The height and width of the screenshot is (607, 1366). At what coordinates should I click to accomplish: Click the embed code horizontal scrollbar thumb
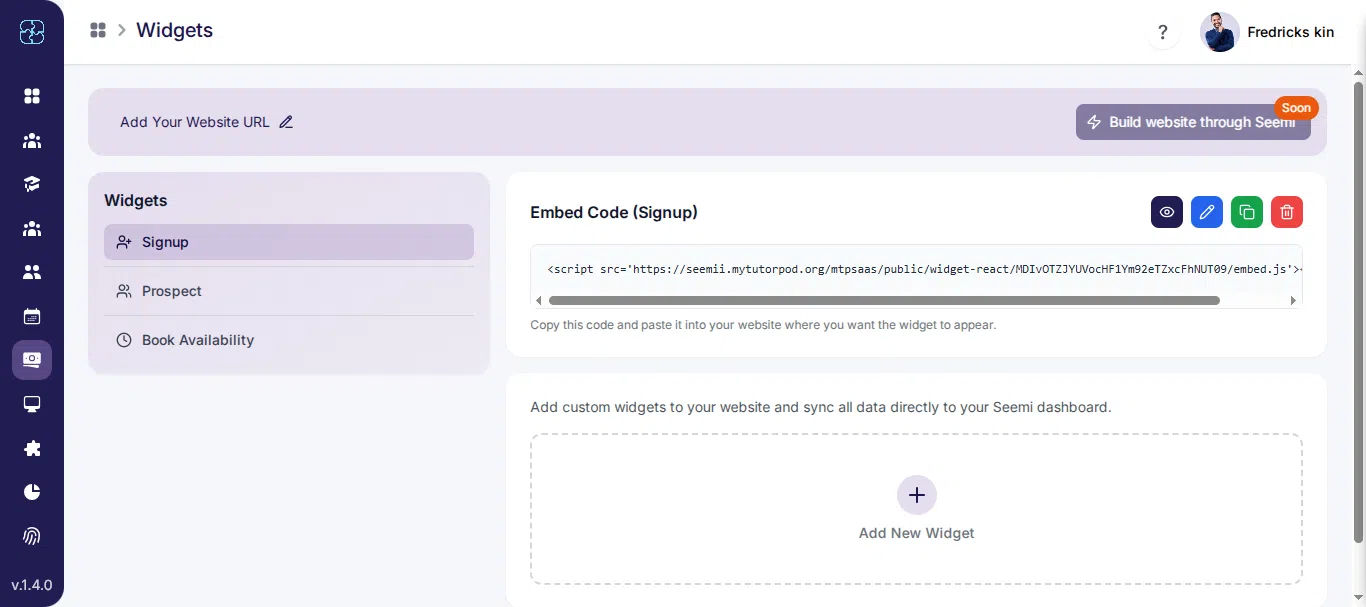[x=884, y=300]
